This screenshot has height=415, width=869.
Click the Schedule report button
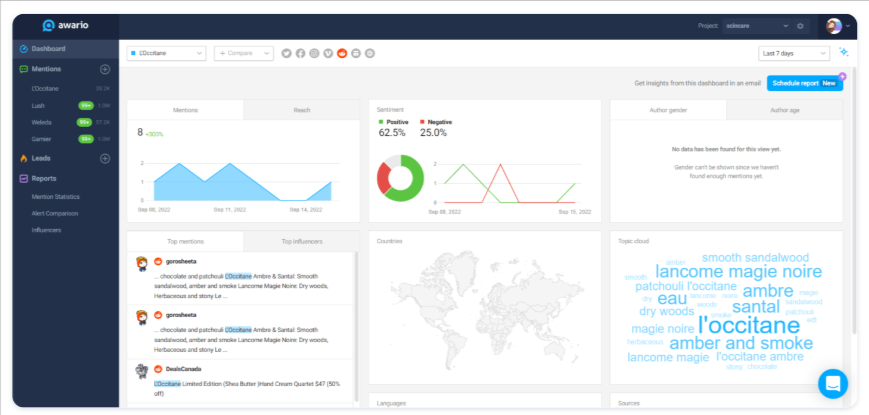click(804, 84)
